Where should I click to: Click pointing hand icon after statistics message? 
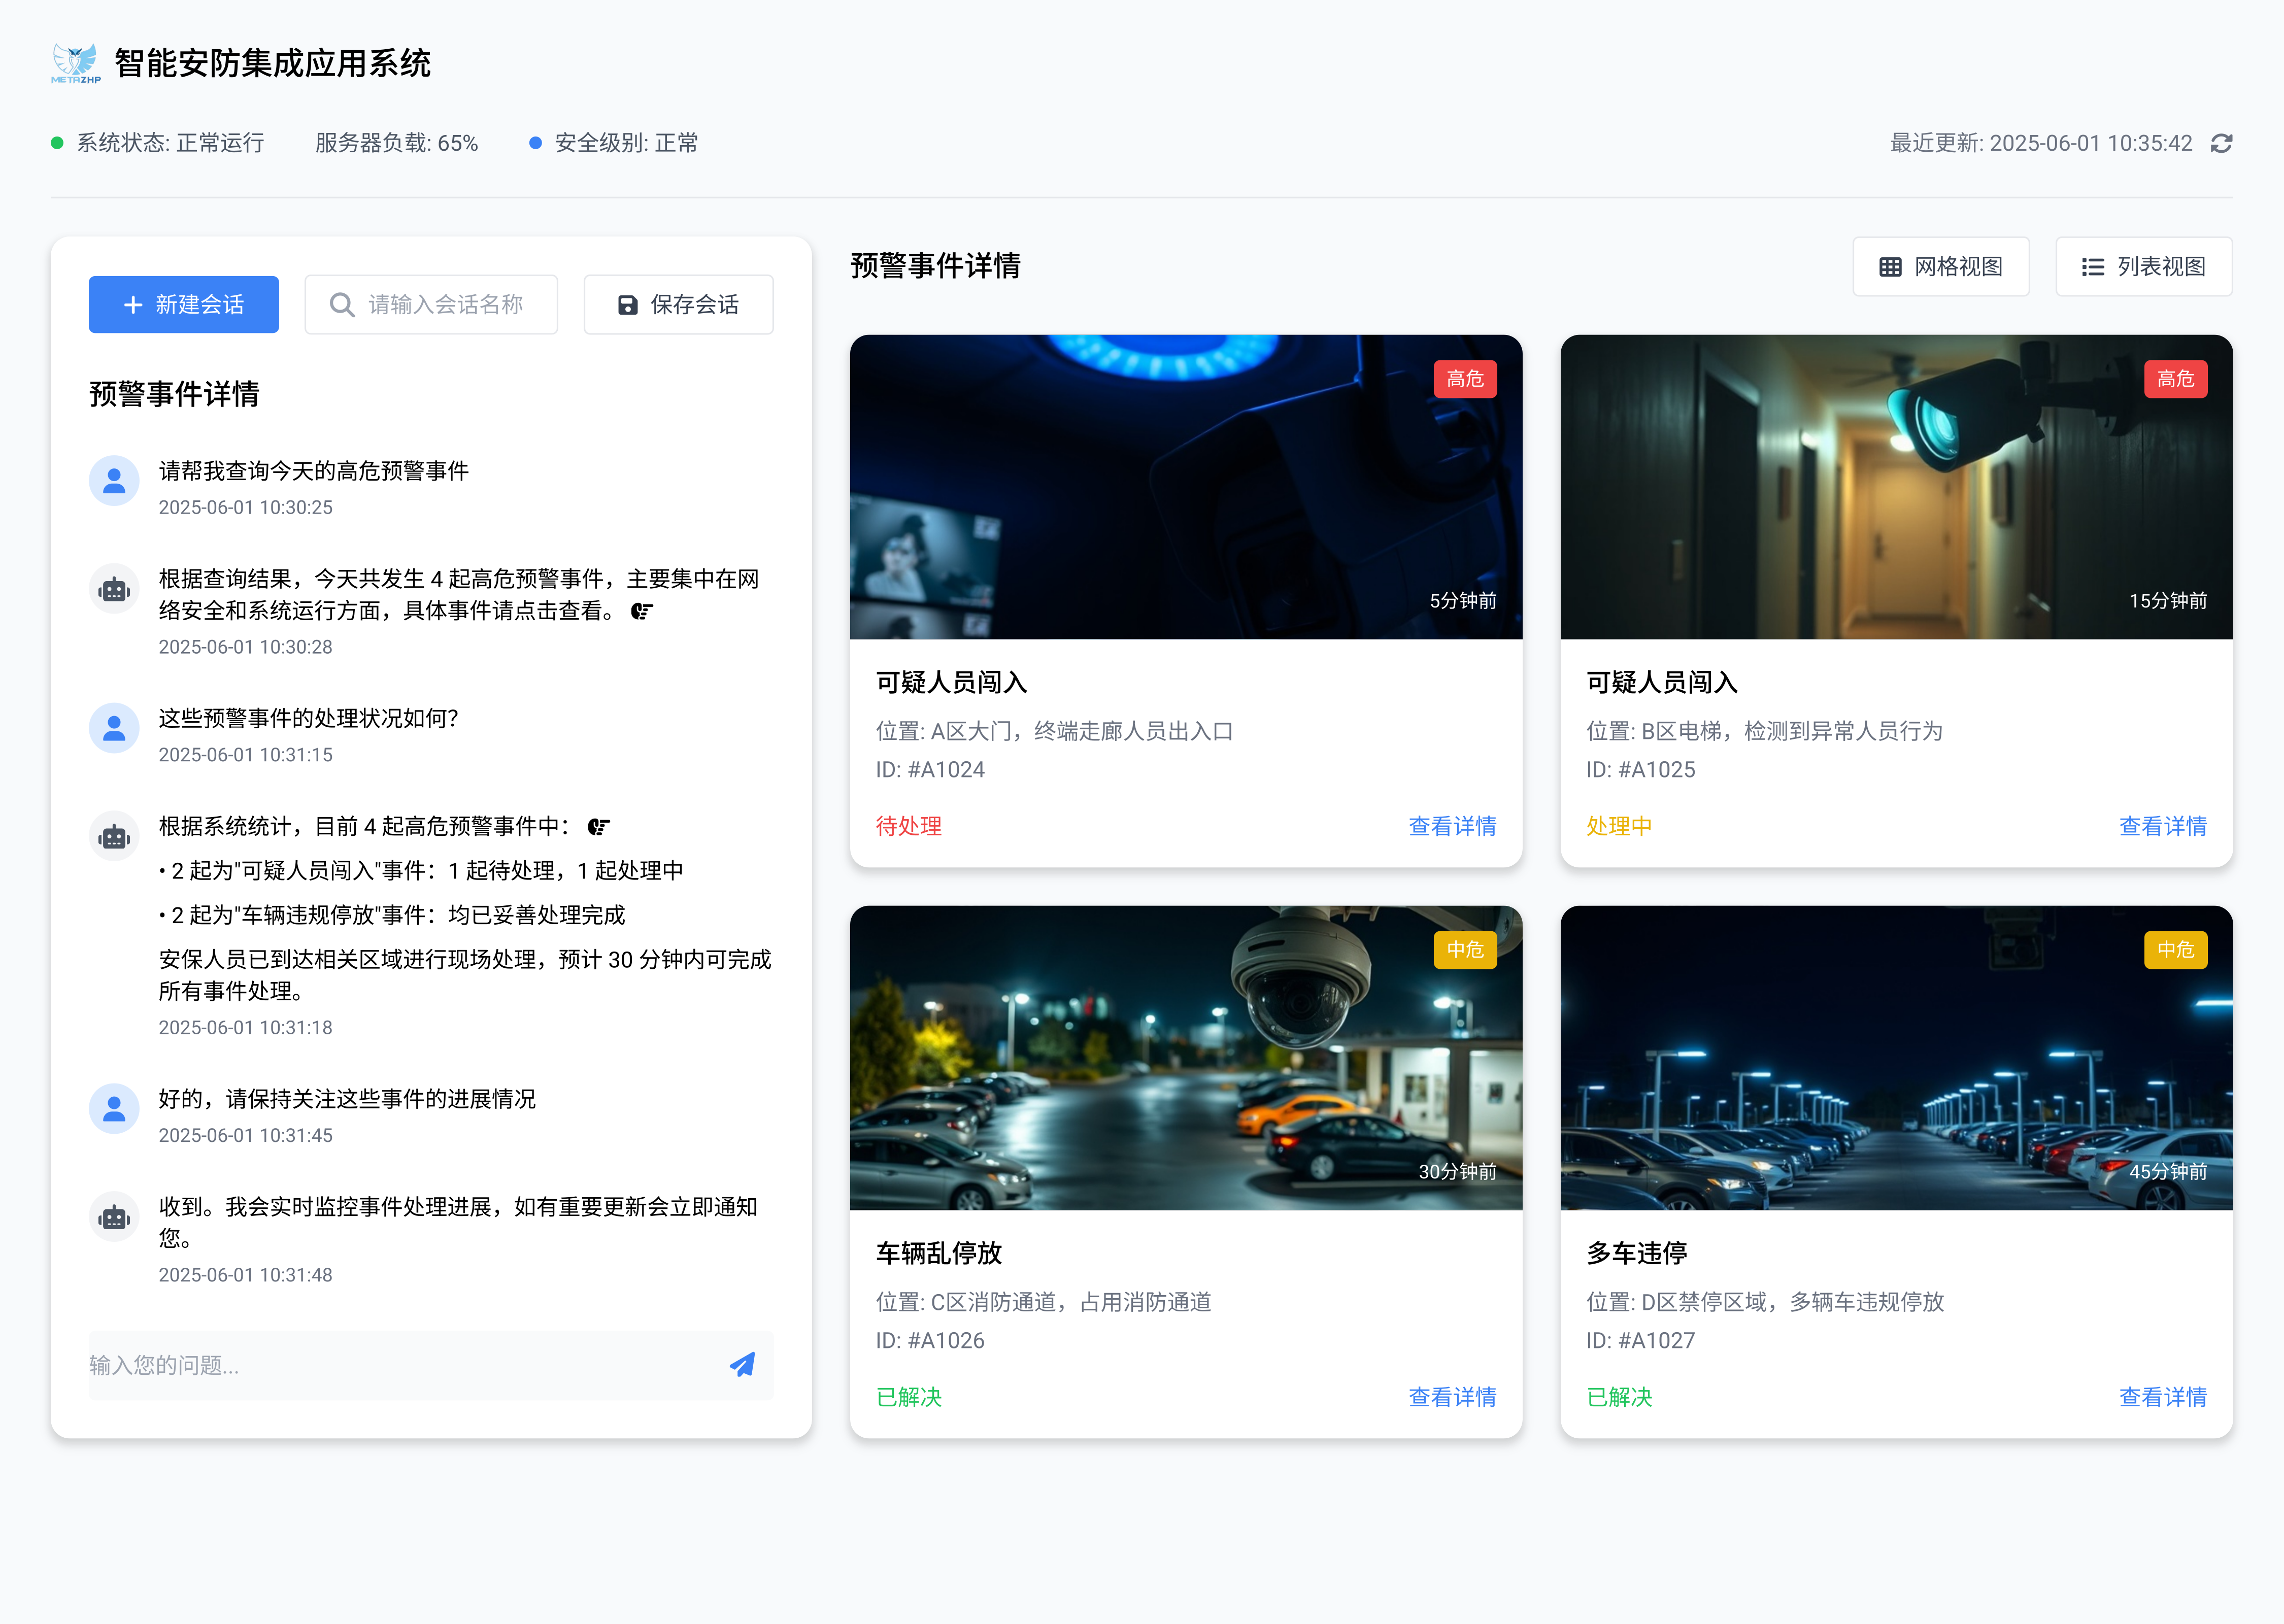click(598, 827)
